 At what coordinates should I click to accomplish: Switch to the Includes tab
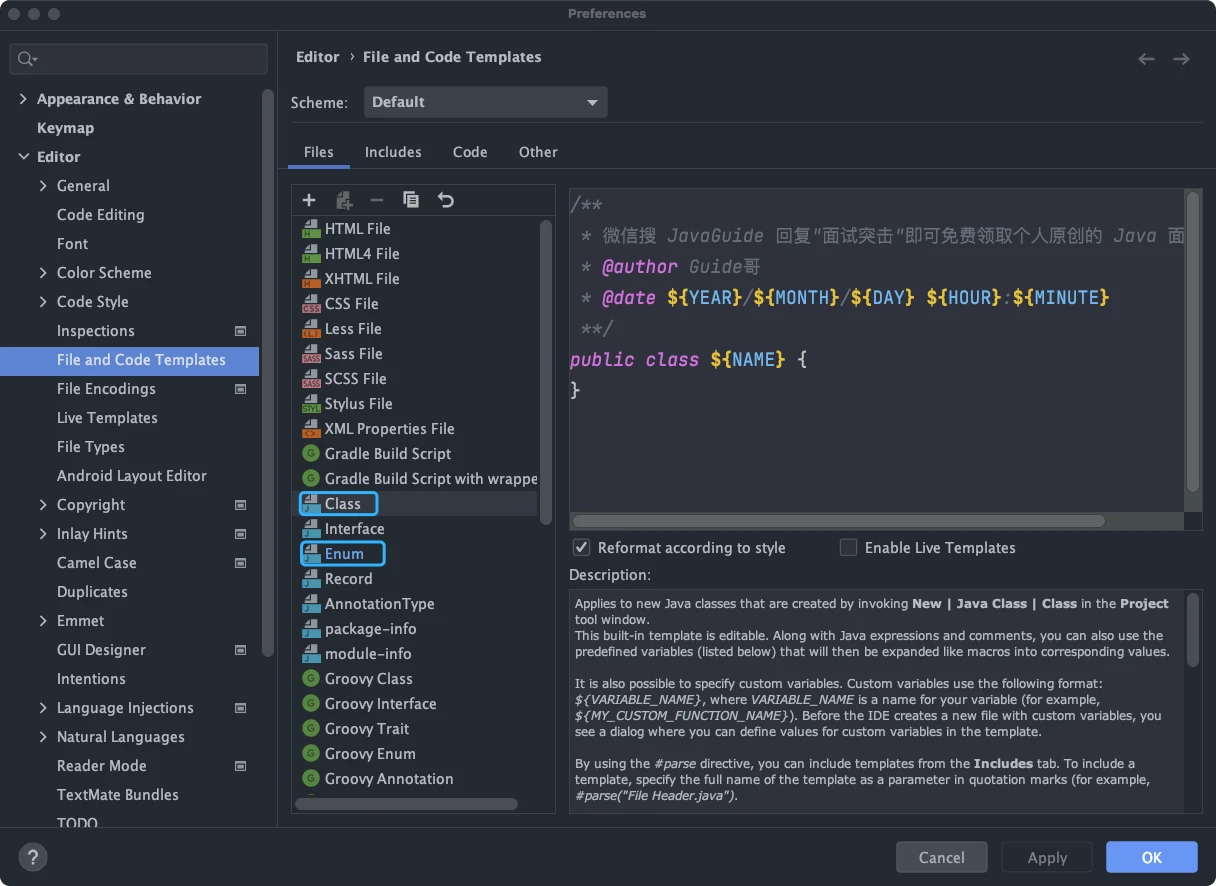pos(393,152)
